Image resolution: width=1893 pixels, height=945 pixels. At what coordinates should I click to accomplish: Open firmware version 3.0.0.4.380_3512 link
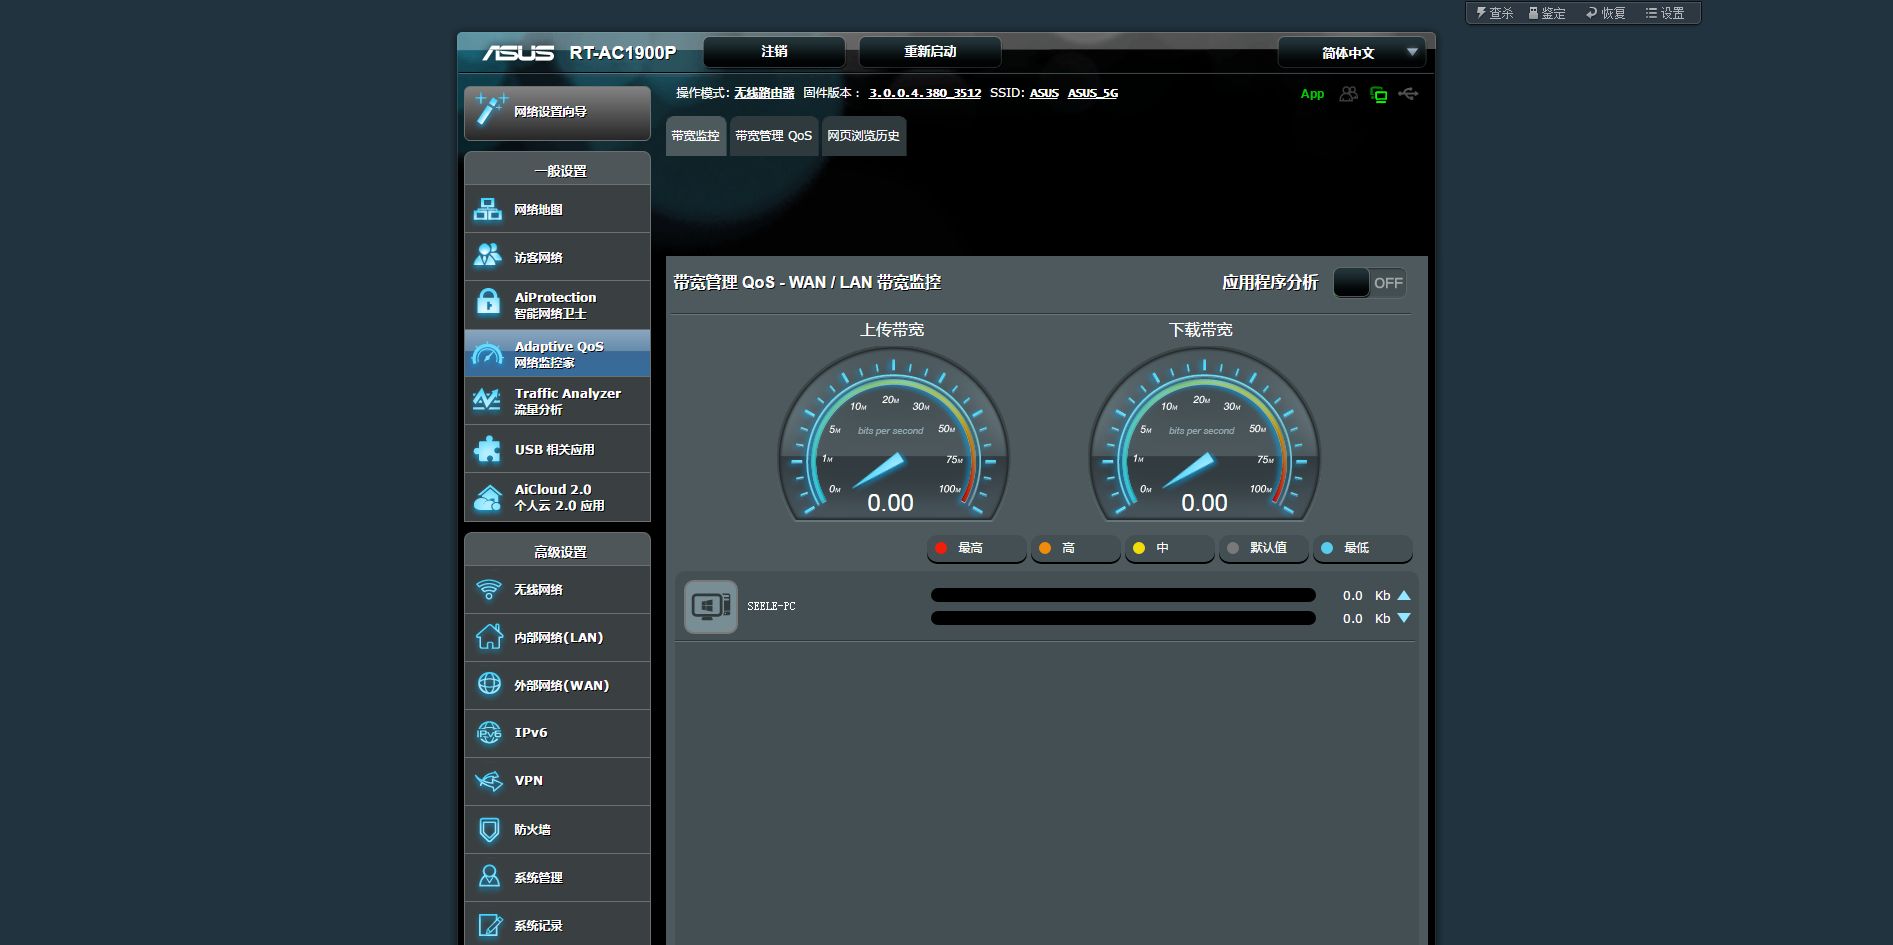[925, 93]
